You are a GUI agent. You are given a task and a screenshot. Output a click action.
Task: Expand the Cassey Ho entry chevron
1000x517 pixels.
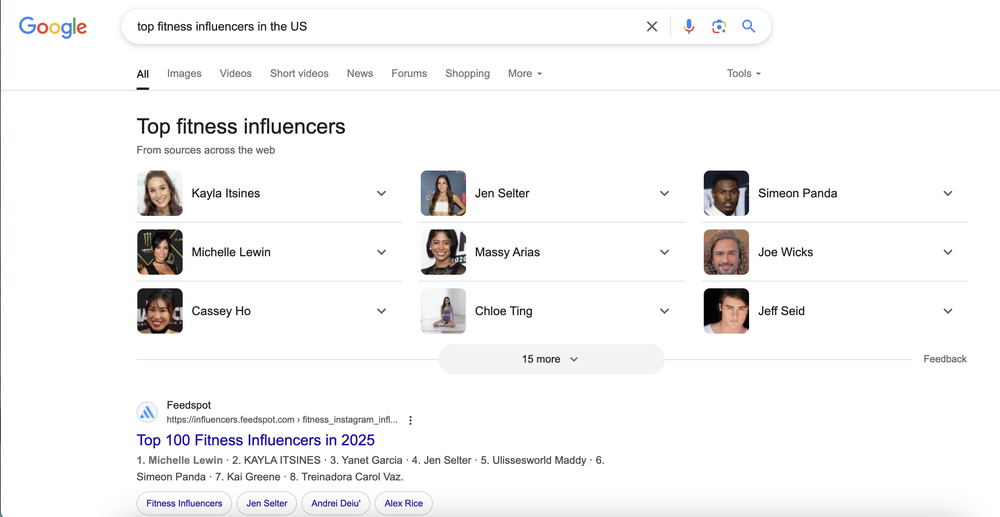click(381, 311)
